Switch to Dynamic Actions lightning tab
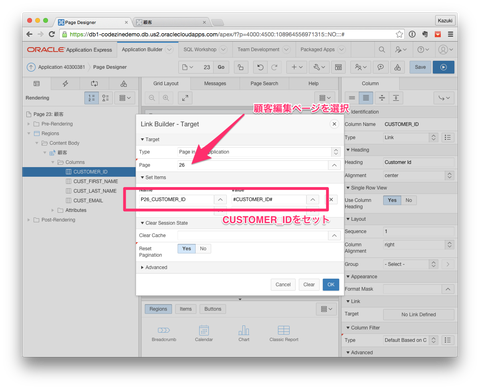The width and height of the screenshot is (480, 389). 65,84
